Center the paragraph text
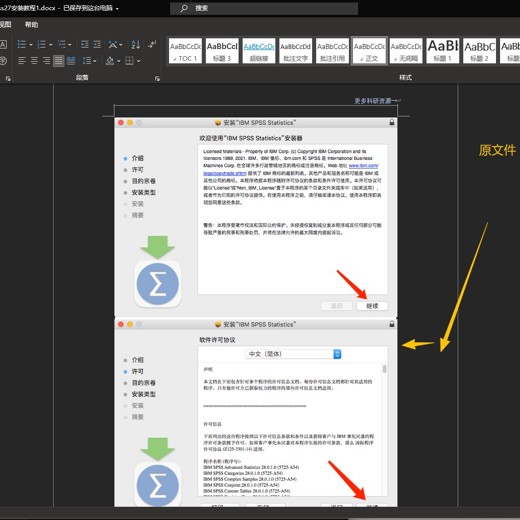 pyautogui.click(x=34, y=61)
